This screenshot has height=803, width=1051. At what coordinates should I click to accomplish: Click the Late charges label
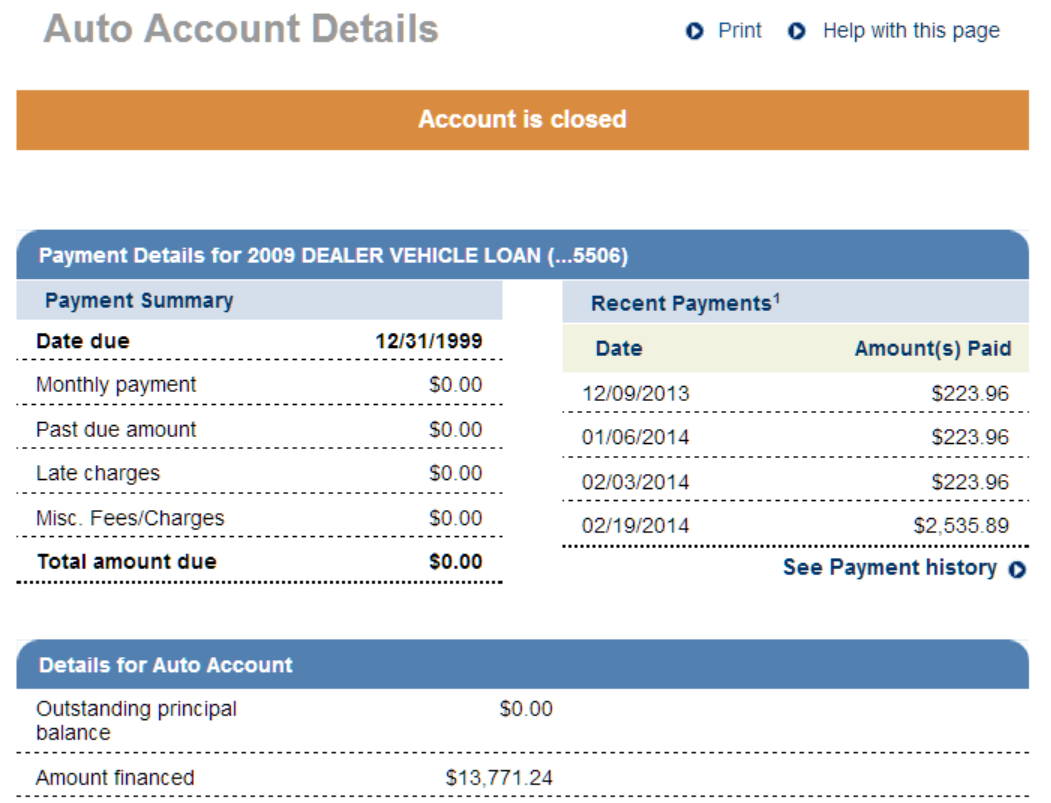tap(98, 474)
